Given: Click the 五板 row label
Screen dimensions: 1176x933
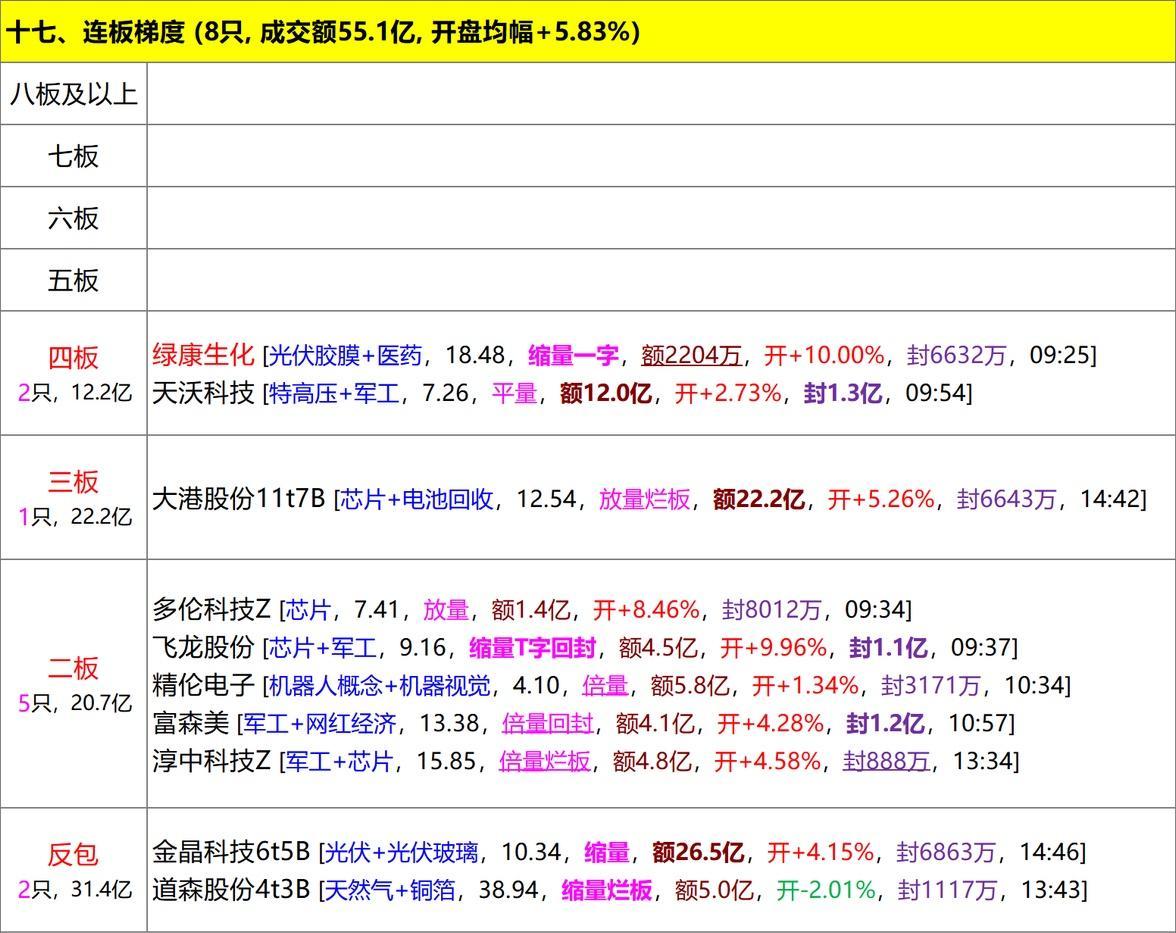Looking at the screenshot, I should point(74,280).
